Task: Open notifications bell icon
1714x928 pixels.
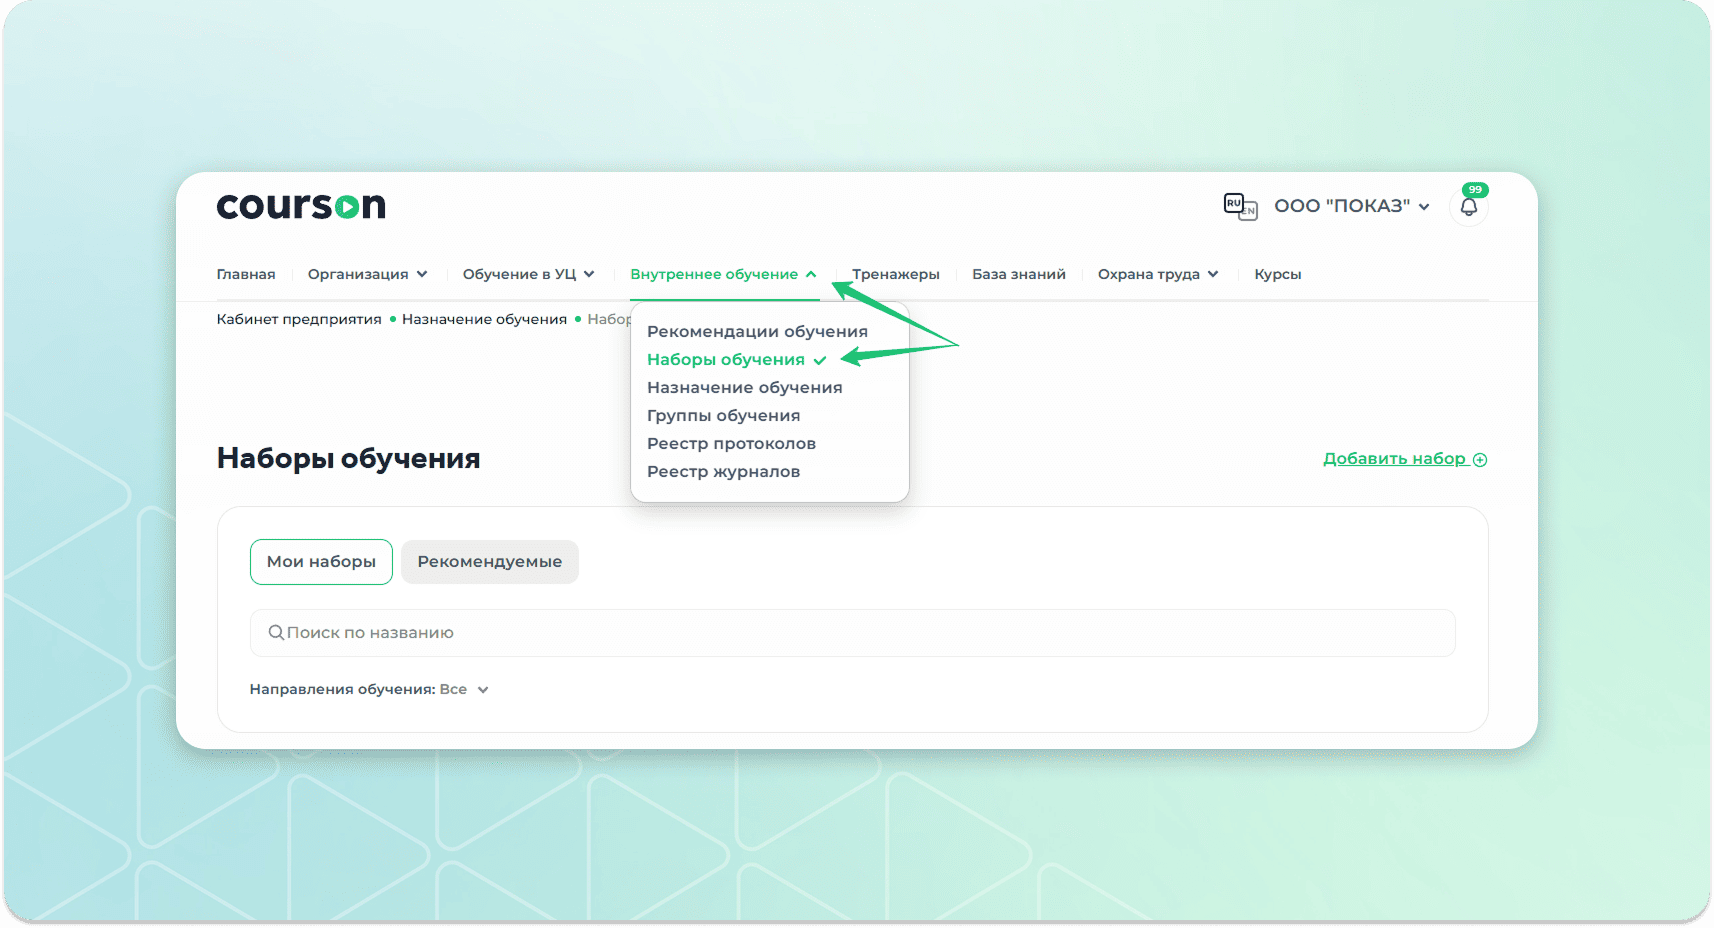Action: click(1468, 207)
